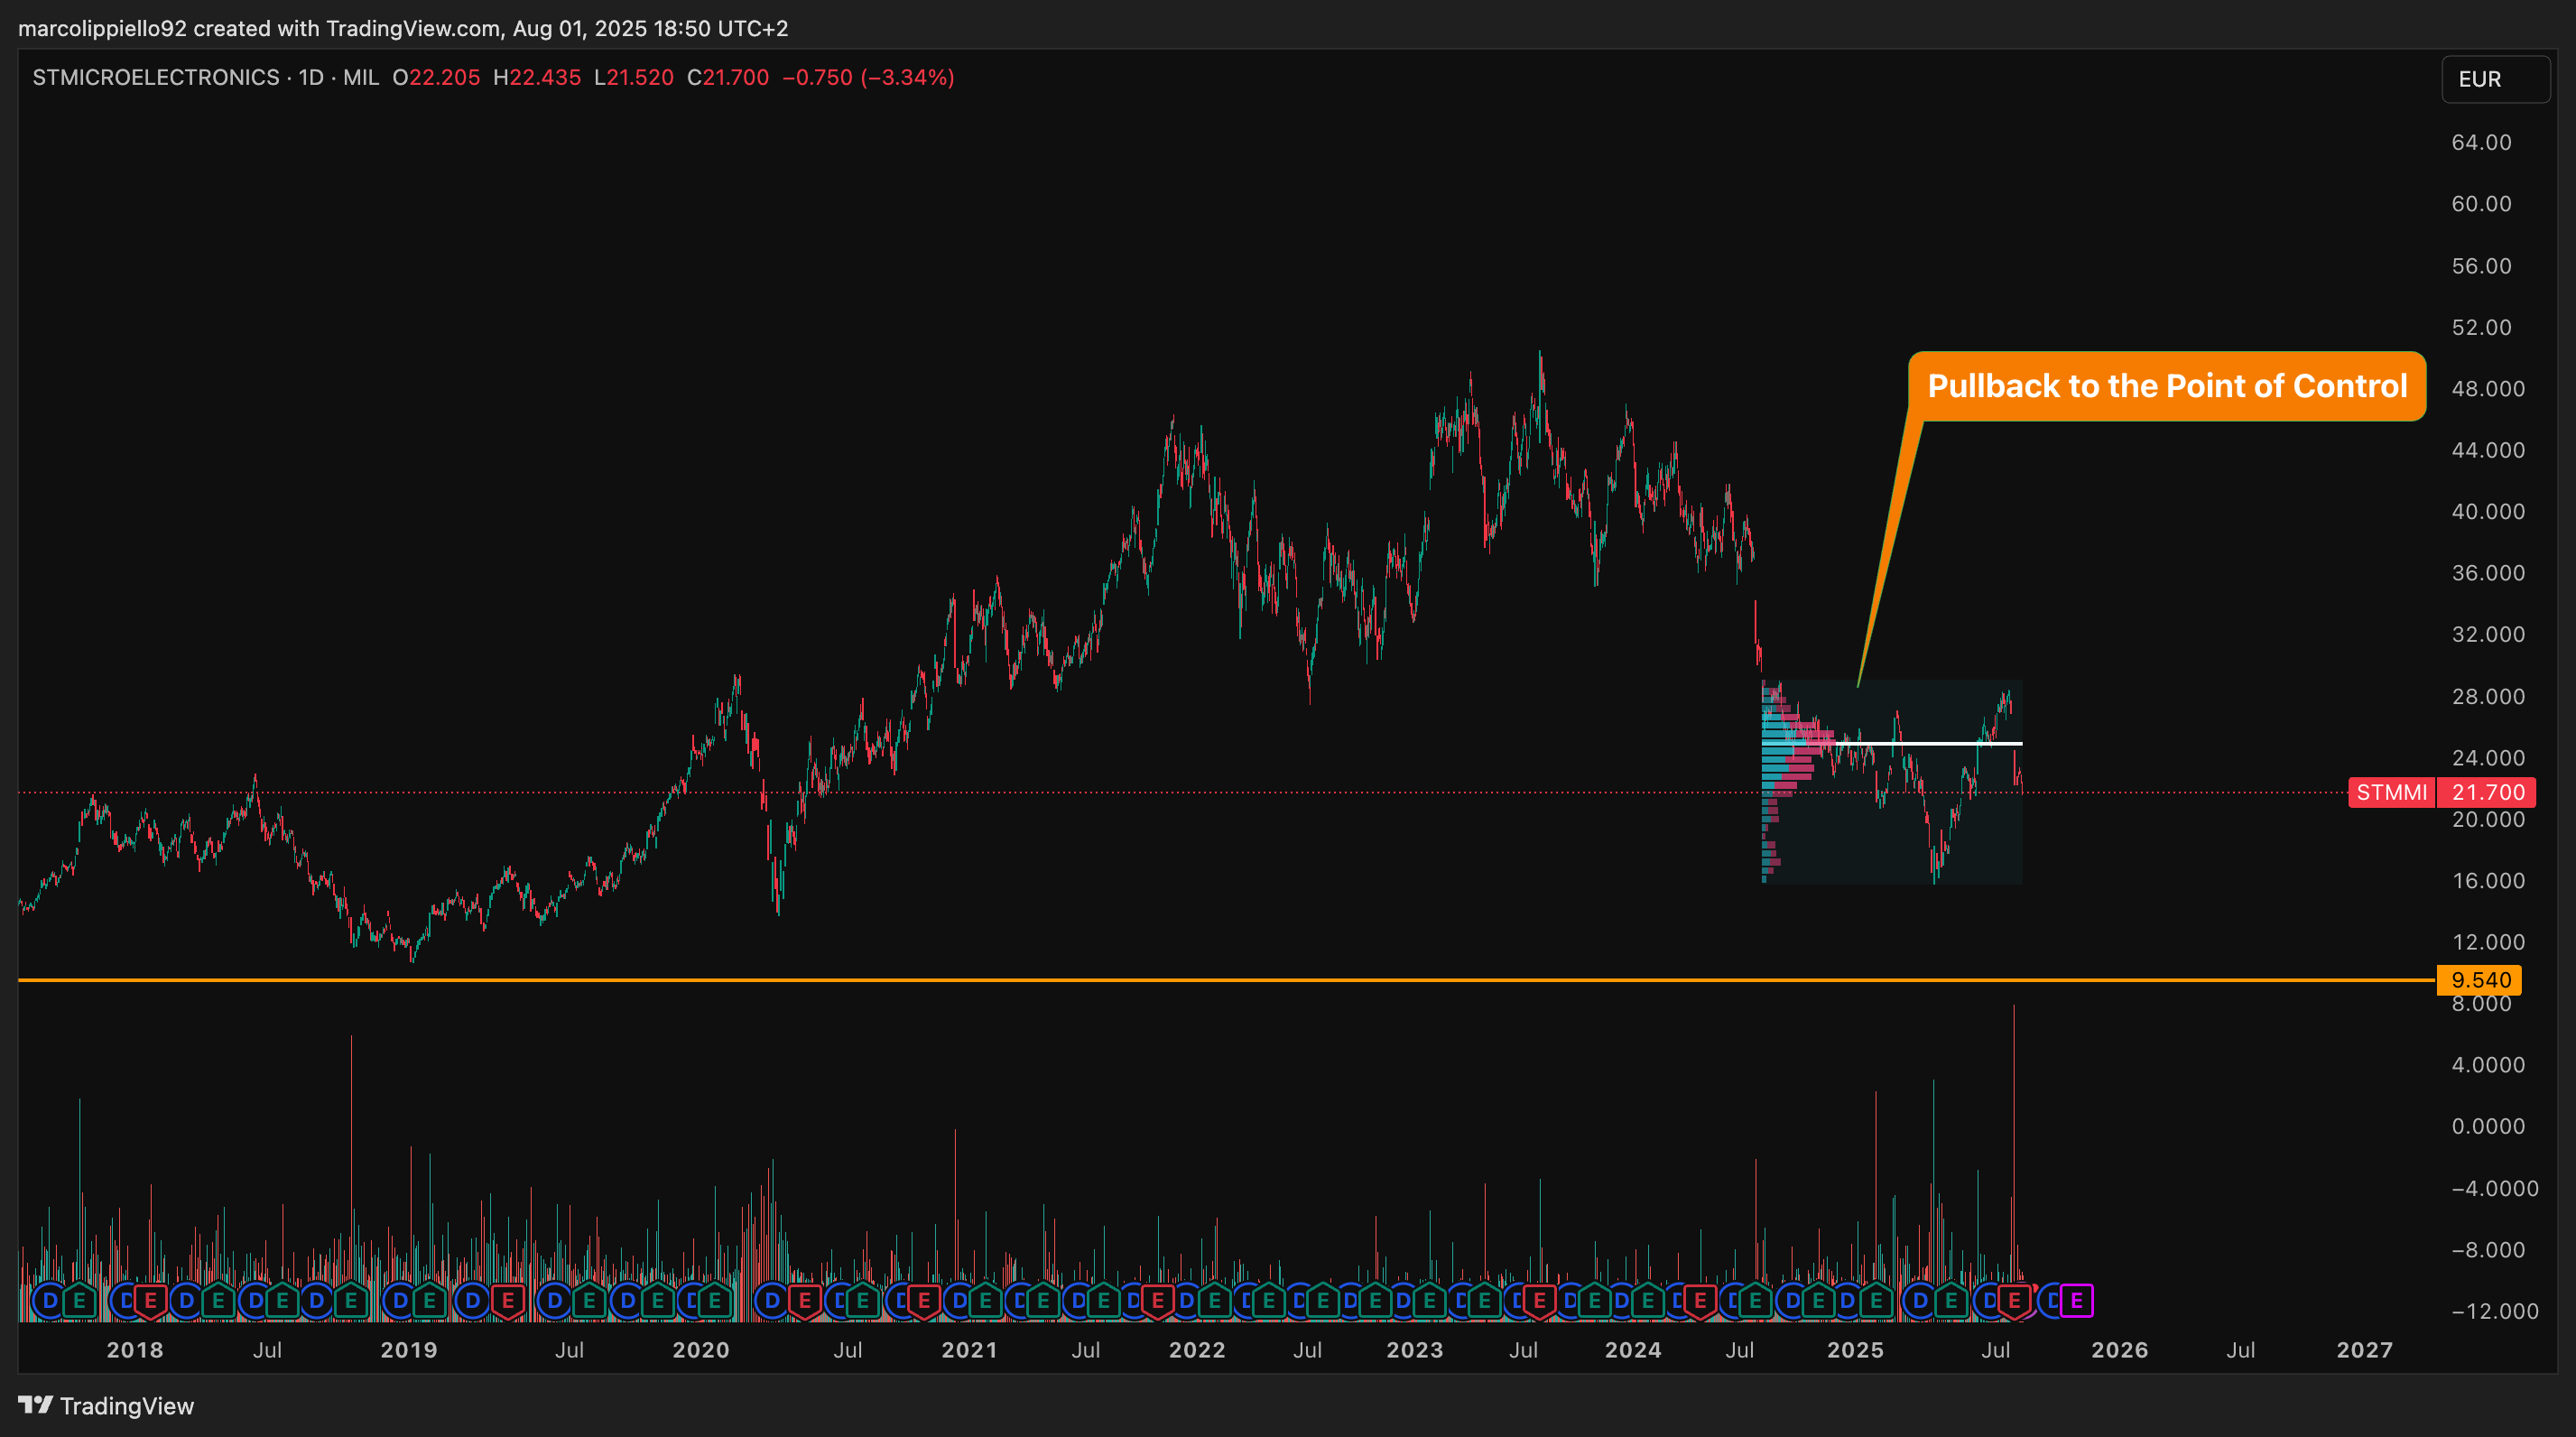Click the TradingView.com attribution text
This screenshot has width=2576, height=1437.
tap(413, 28)
